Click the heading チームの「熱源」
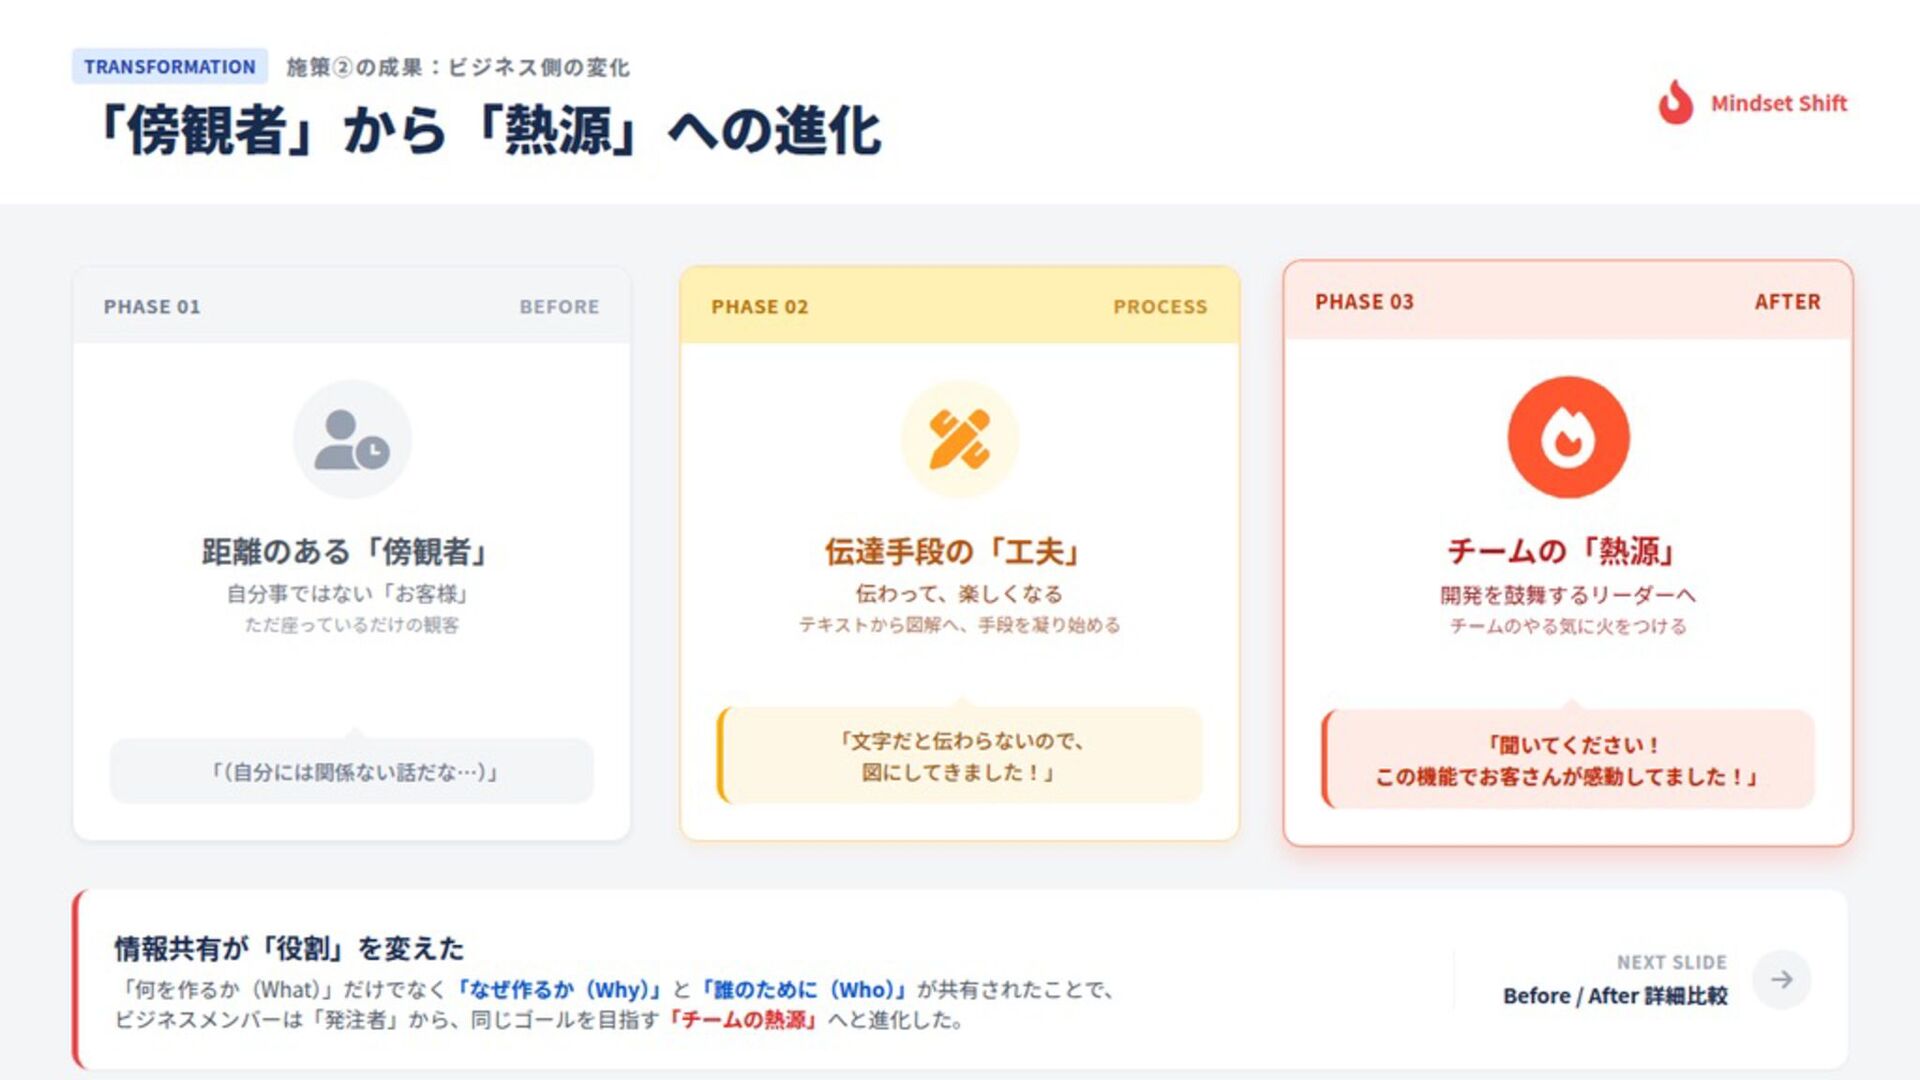The image size is (1920, 1080). tap(1562, 550)
